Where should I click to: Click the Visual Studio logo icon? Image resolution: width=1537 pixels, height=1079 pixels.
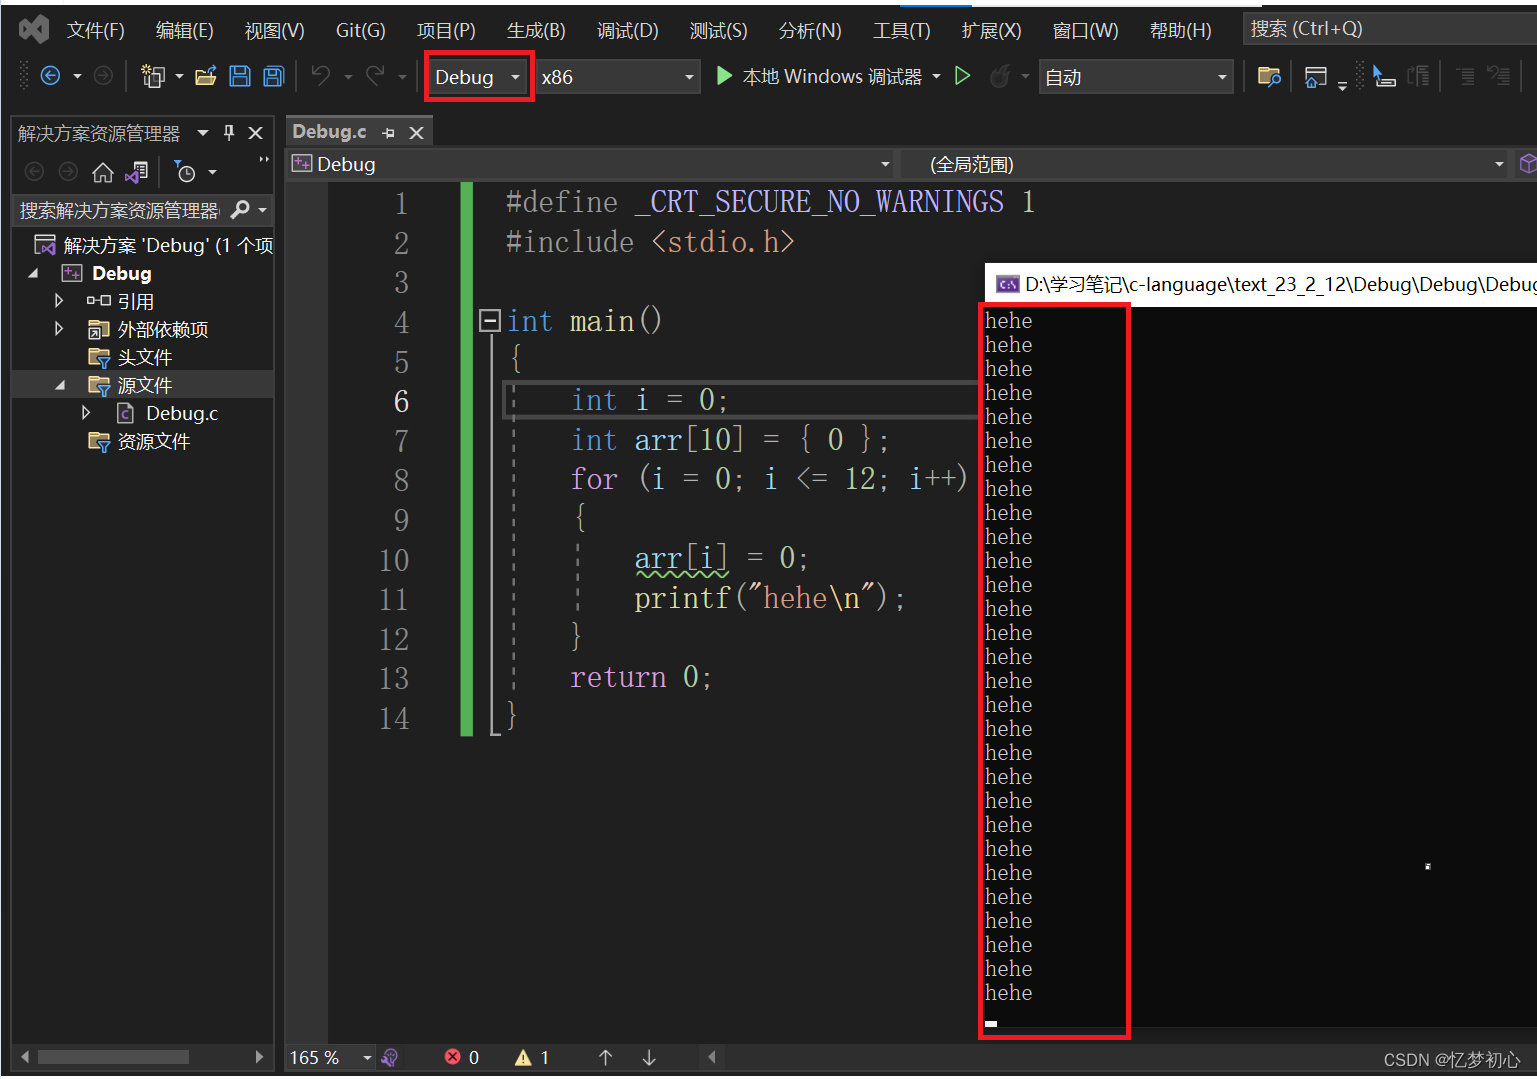pos(34,29)
